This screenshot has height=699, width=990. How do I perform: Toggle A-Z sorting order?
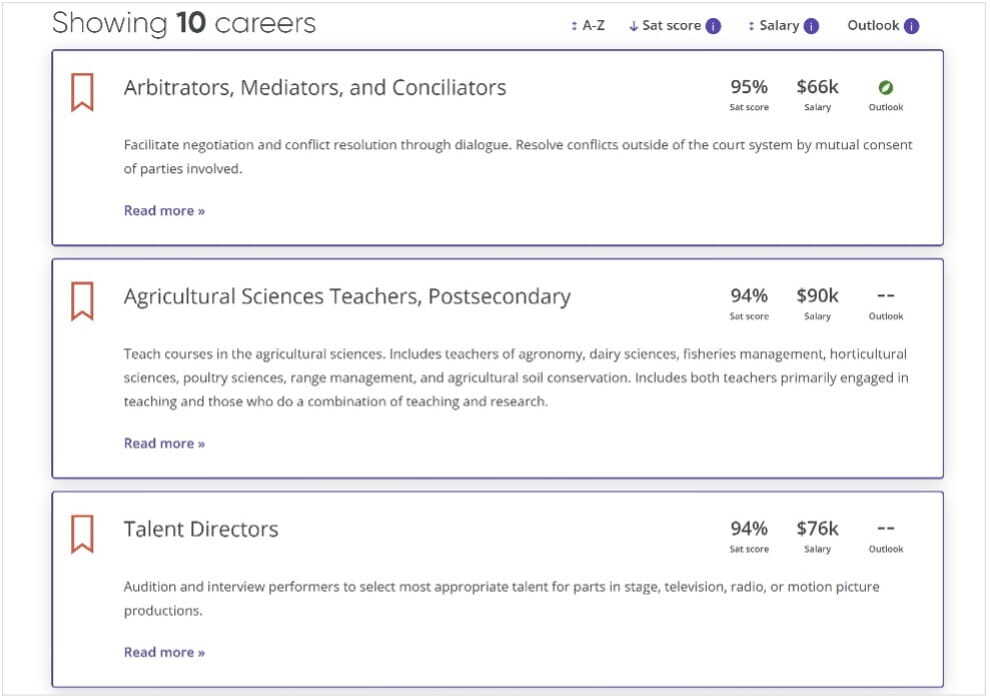(589, 25)
